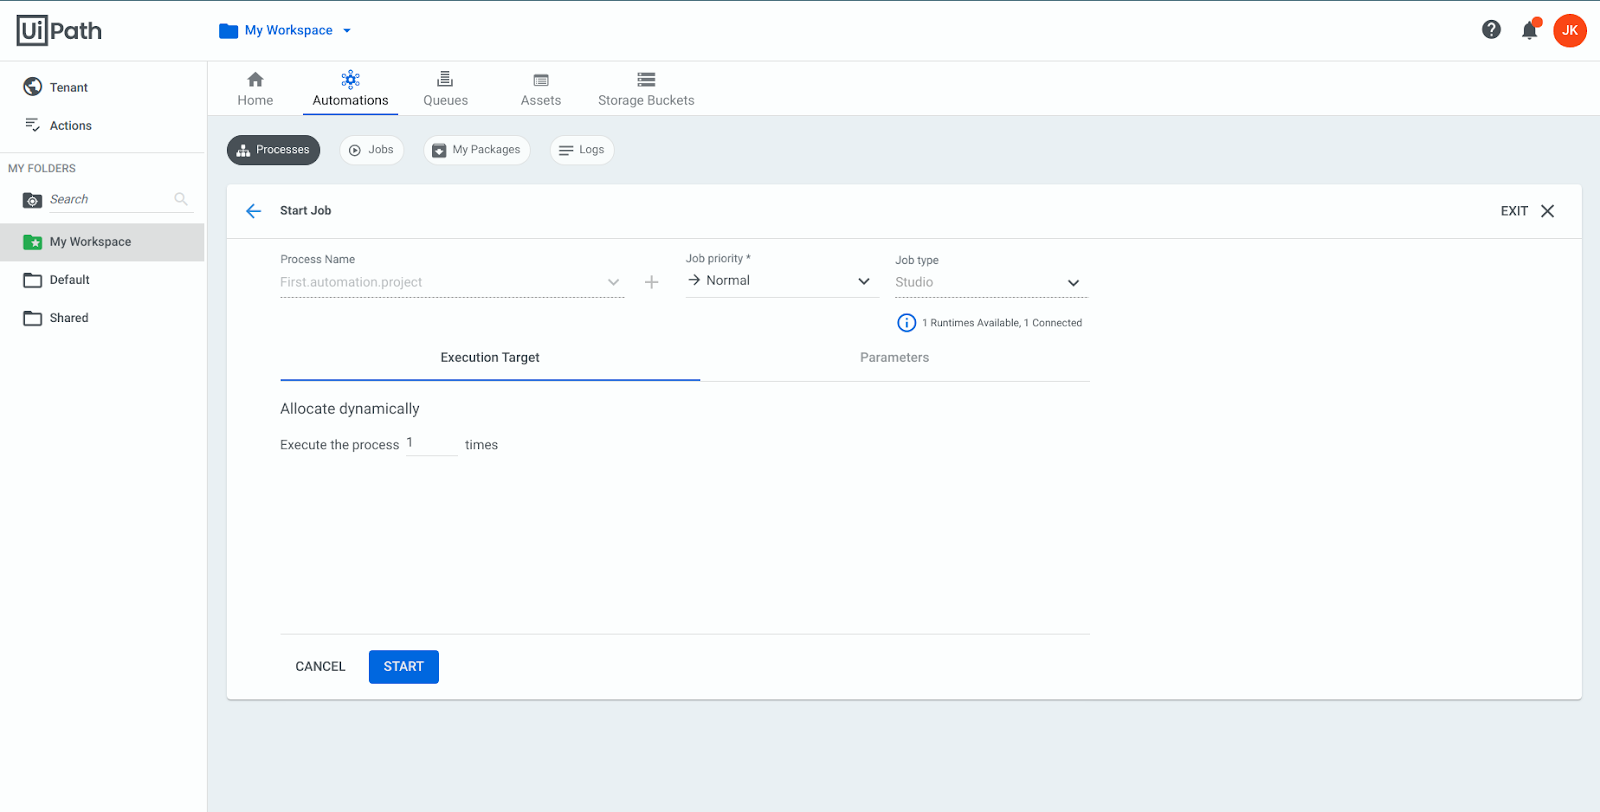Click the Home house icon

[x=255, y=79]
